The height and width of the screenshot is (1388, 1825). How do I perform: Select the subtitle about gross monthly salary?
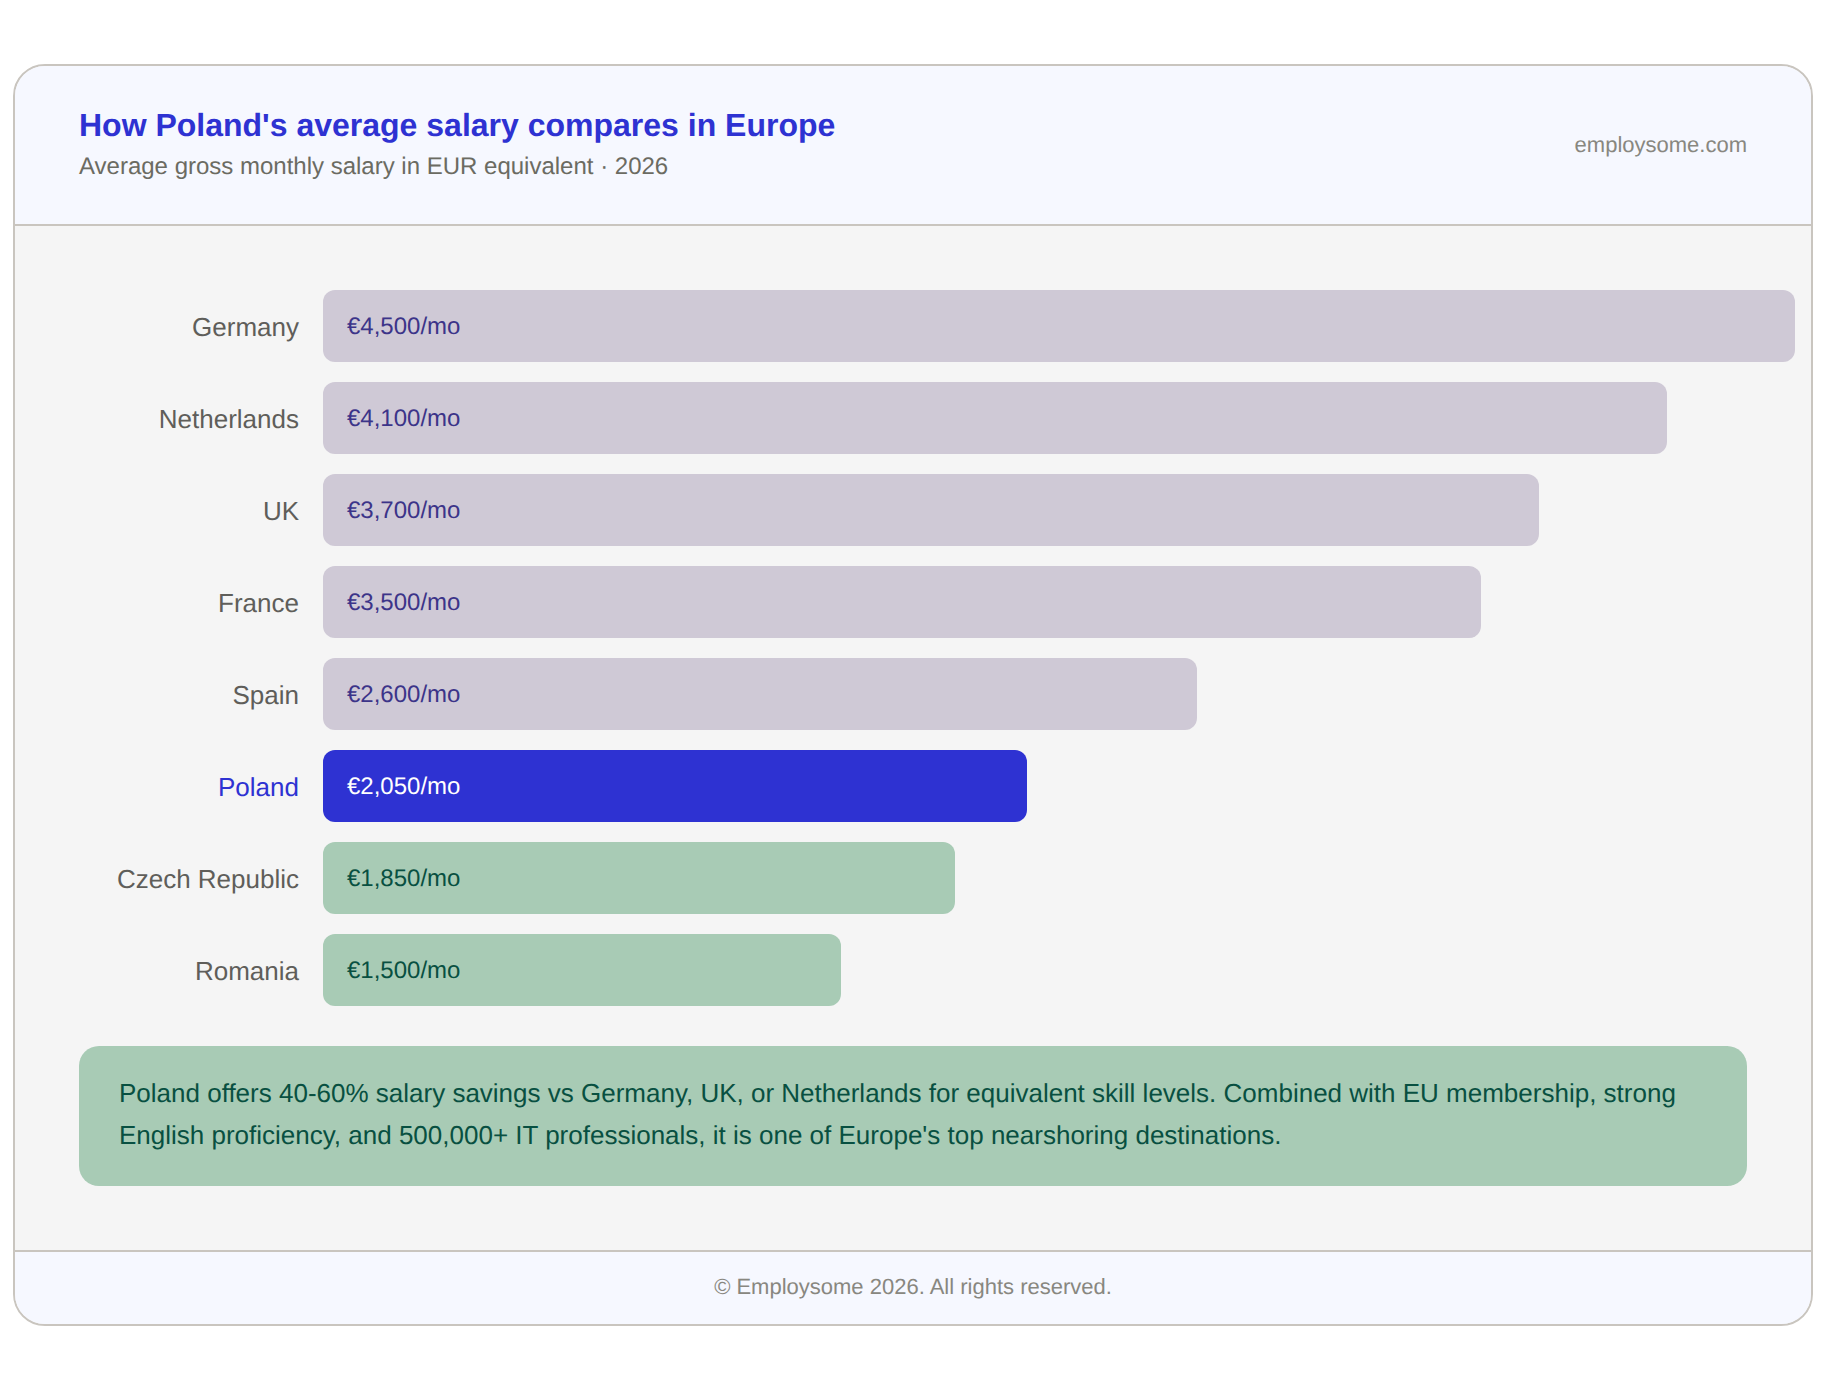point(373,167)
